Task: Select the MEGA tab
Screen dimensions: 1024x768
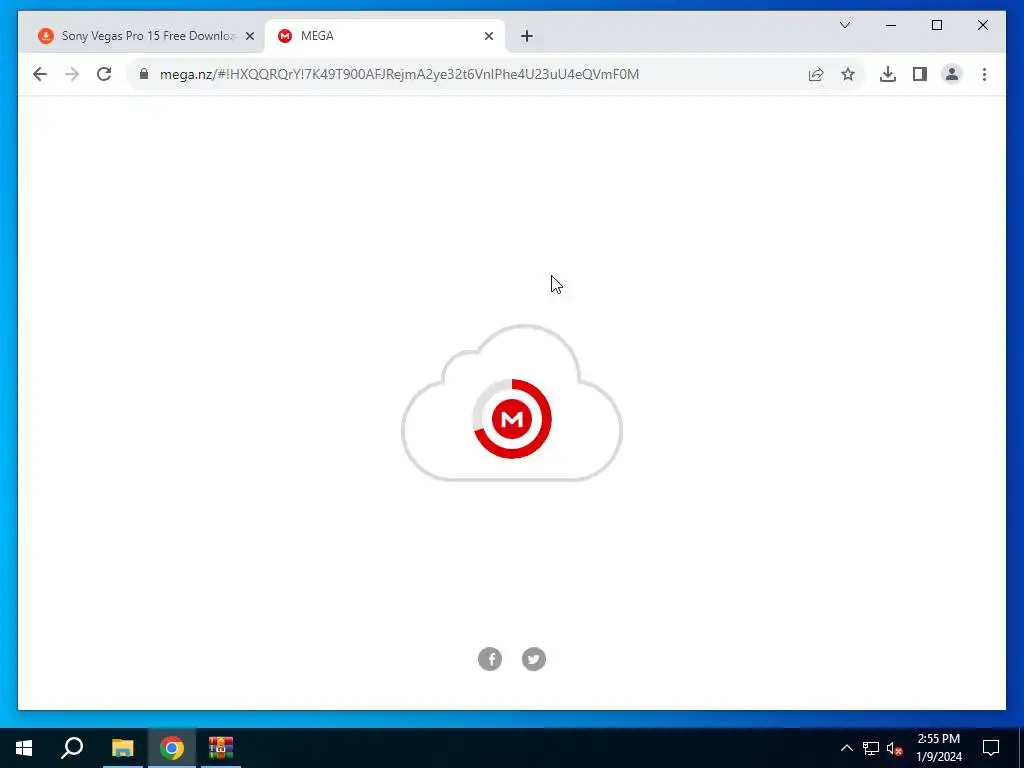Action: pyautogui.click(x=384, y=36)
